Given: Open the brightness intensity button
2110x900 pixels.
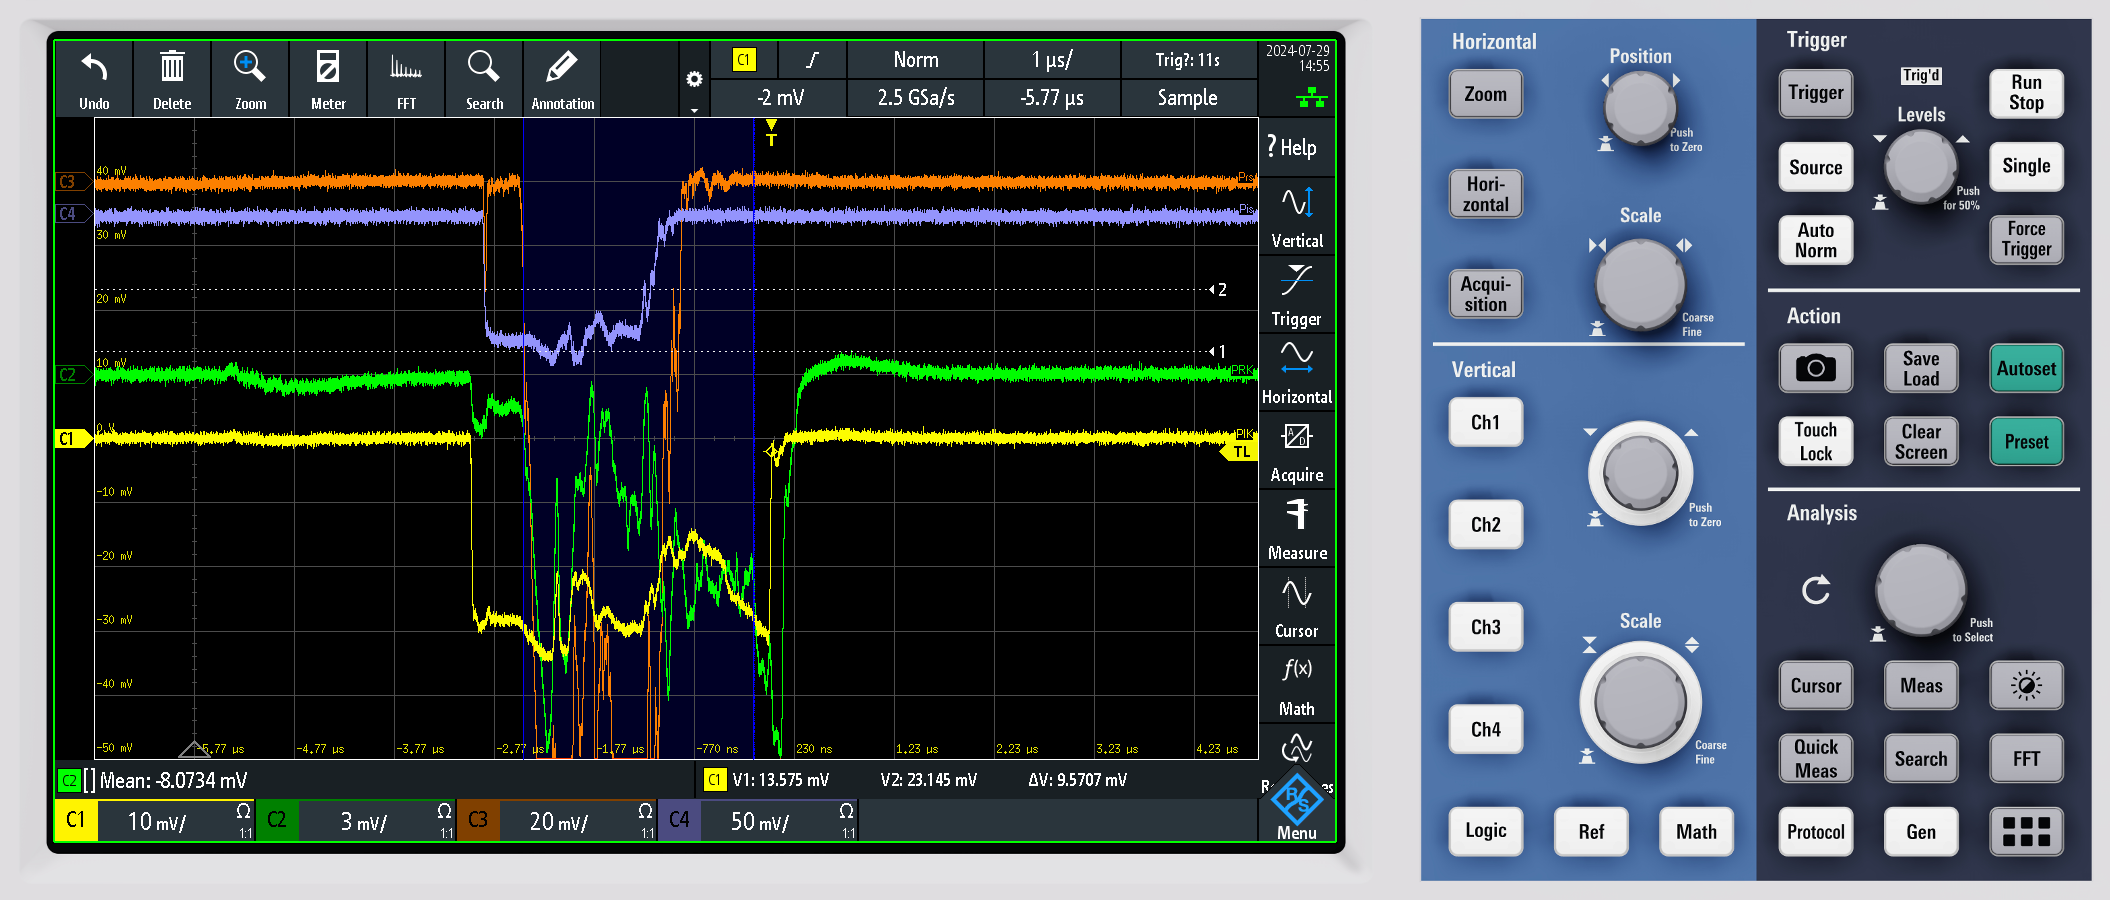Looking at the screenshot, I should (x=2025, y=686).
